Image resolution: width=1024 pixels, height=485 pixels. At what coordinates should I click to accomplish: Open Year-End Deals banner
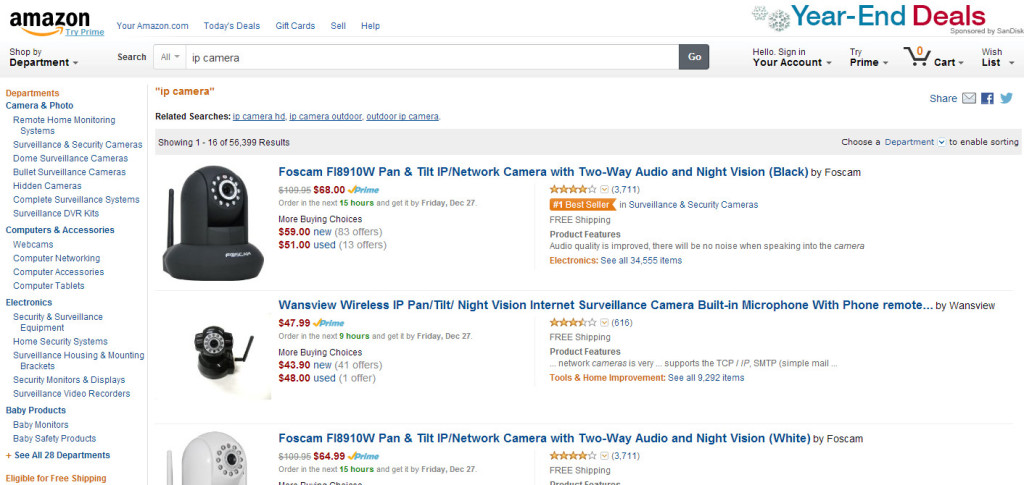[x=886, y=18]
